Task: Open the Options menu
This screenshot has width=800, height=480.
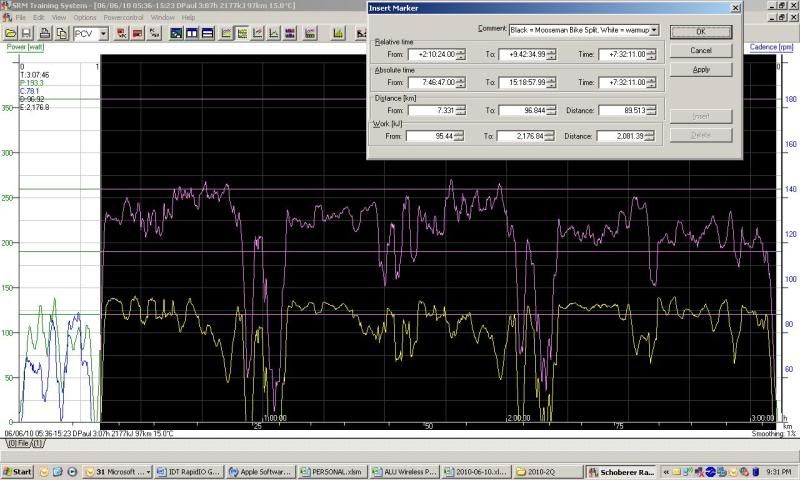Action: pos(85,18)
